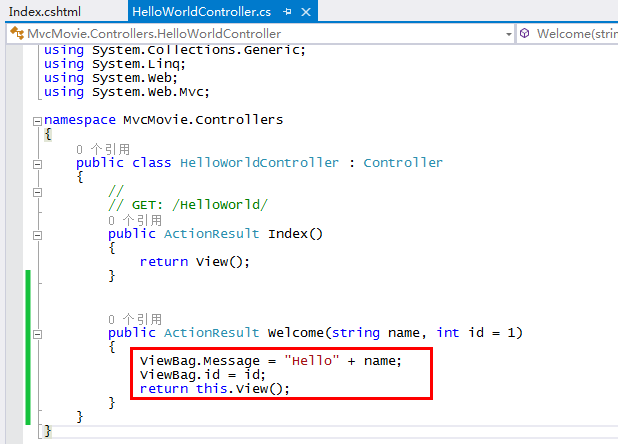Click the 'Index()' method name
Viewport: 618px width, 444px height.
coord(295,234)
